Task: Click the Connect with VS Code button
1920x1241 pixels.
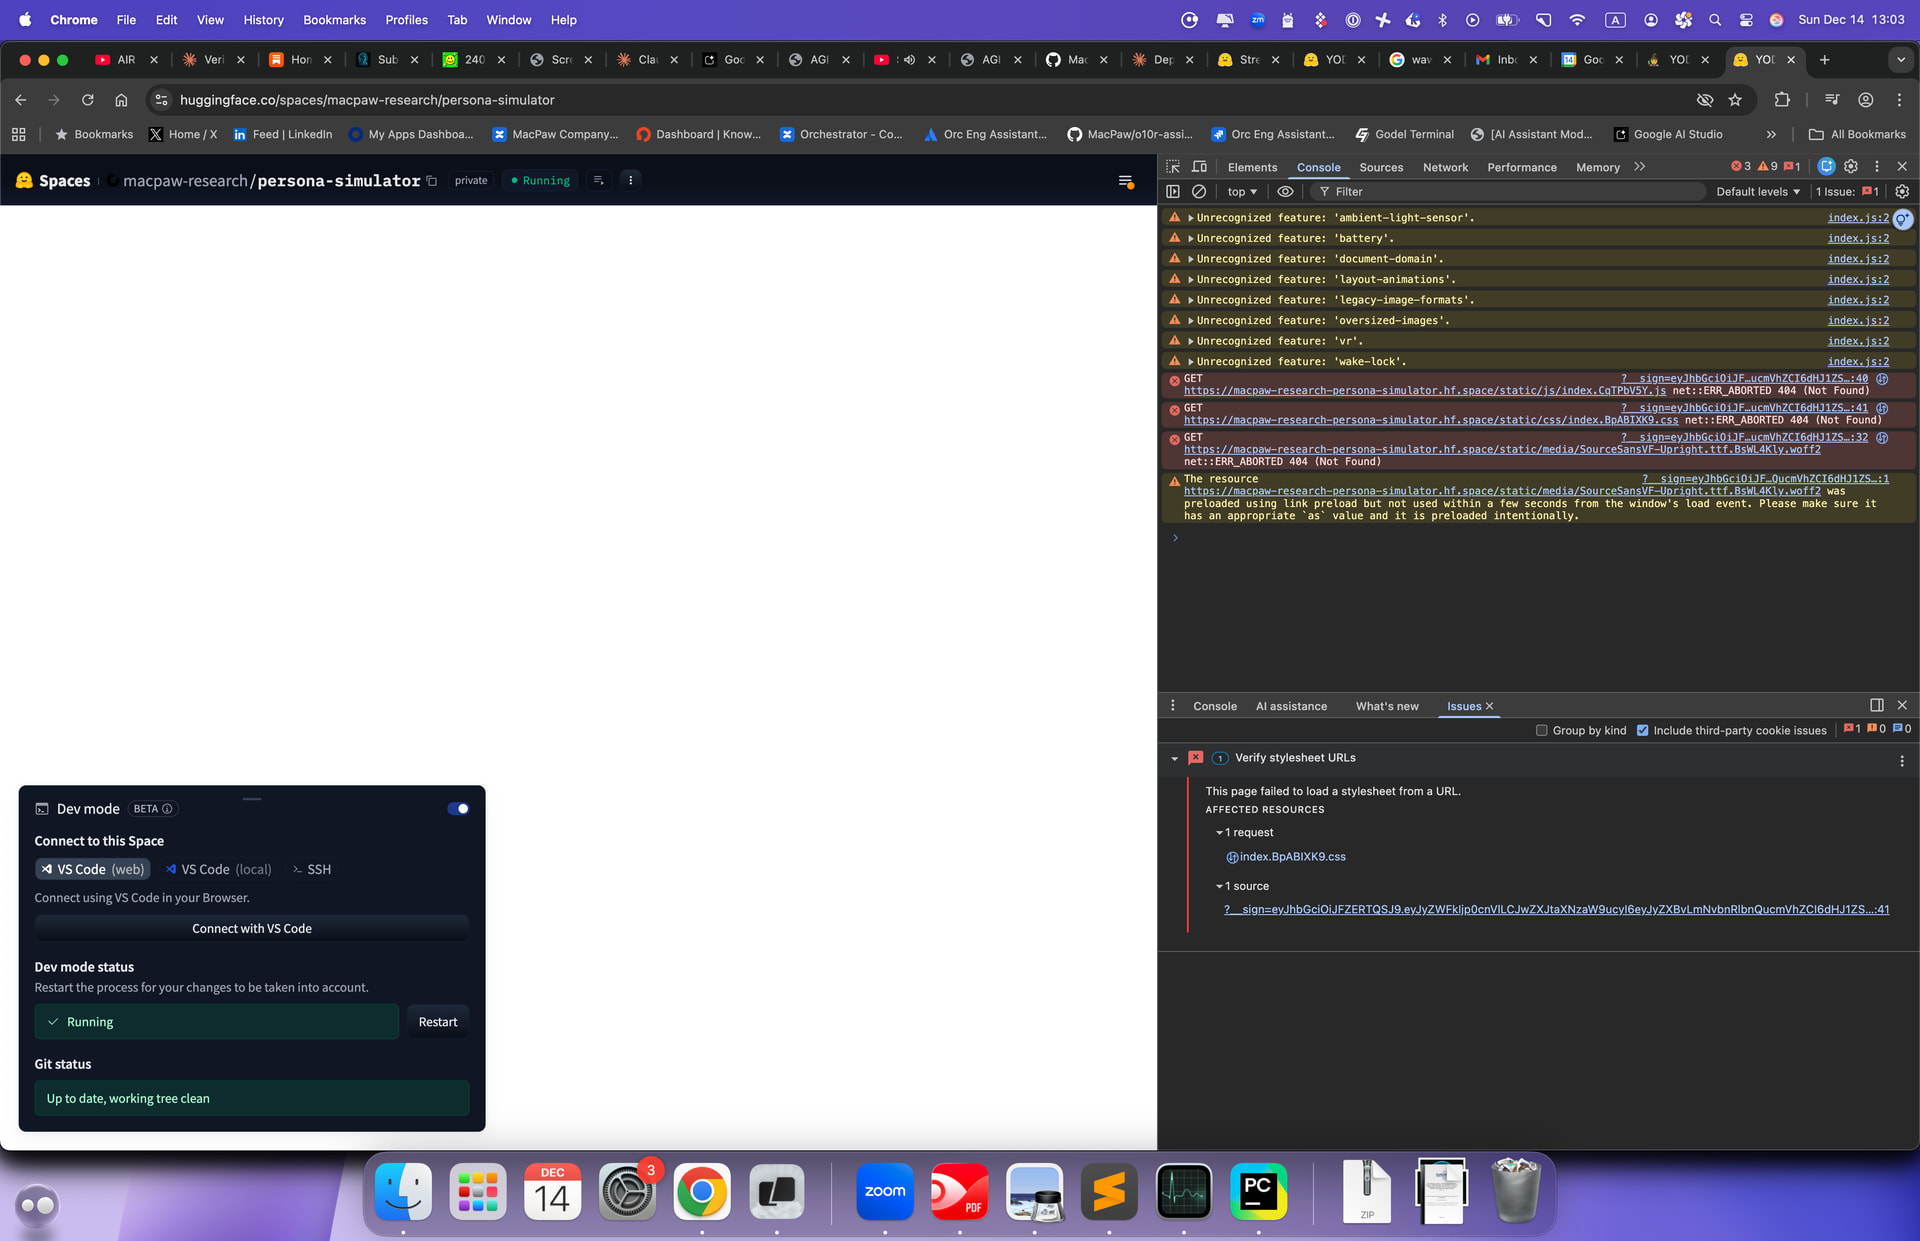Action: click(x=252, y=929)
